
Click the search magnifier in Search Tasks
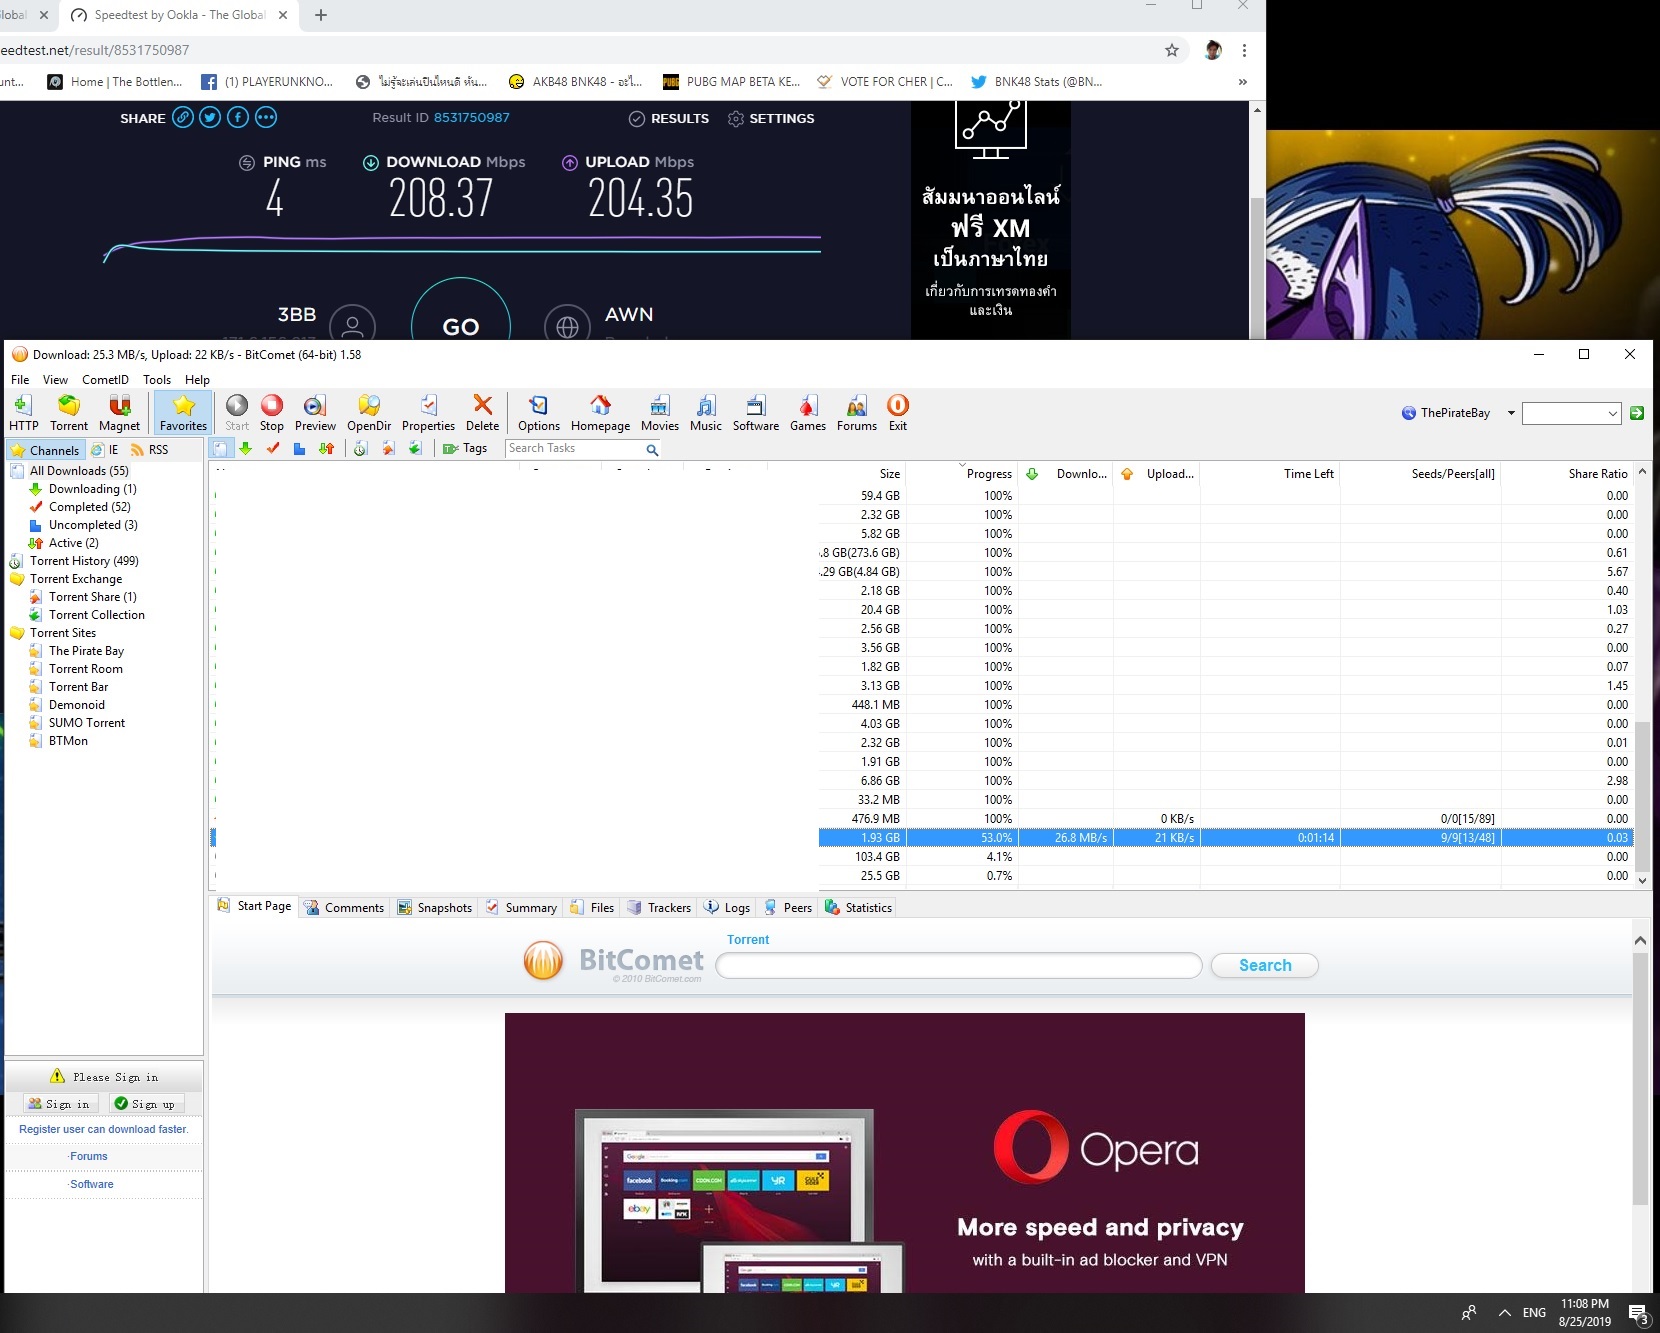[x=652, y=450]
